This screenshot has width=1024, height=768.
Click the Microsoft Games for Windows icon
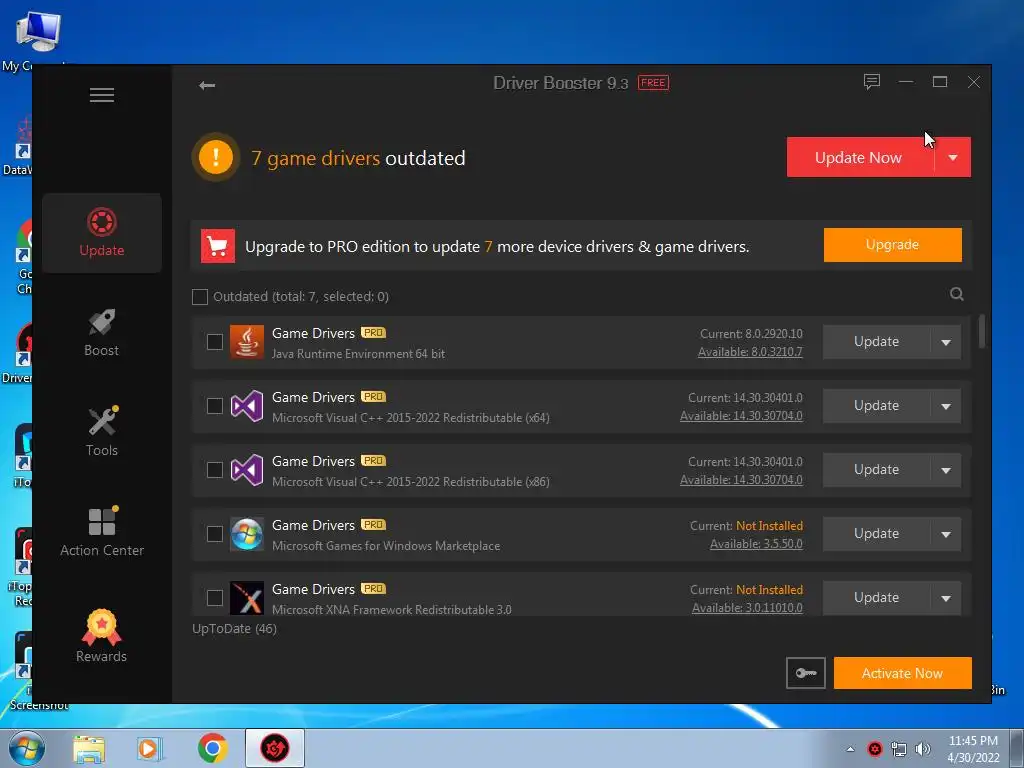tap(247, 534)
